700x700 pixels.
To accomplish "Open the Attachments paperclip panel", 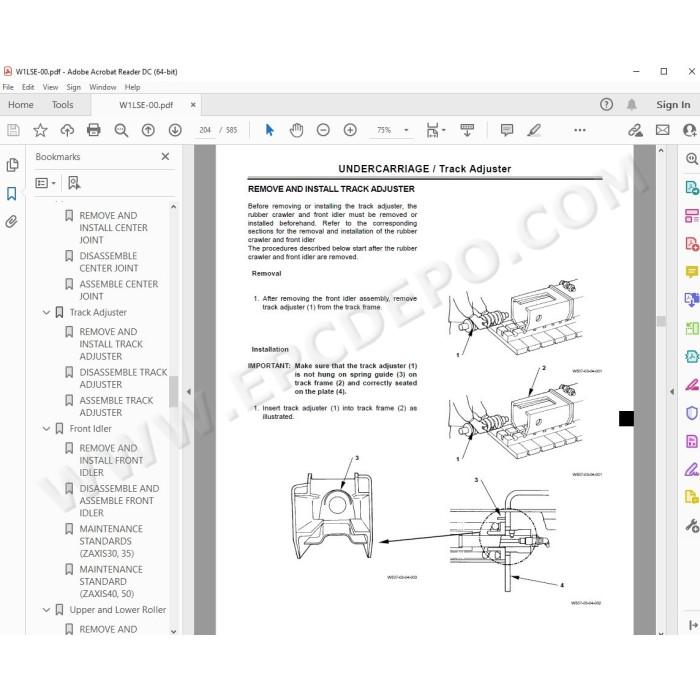I will pyautogui.click(x=12, y=221).
